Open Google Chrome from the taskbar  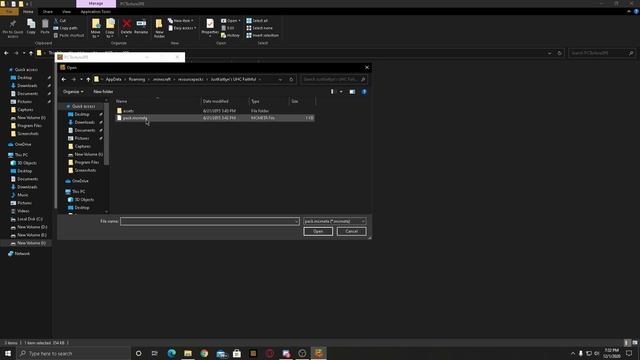(x=204, y=353)
